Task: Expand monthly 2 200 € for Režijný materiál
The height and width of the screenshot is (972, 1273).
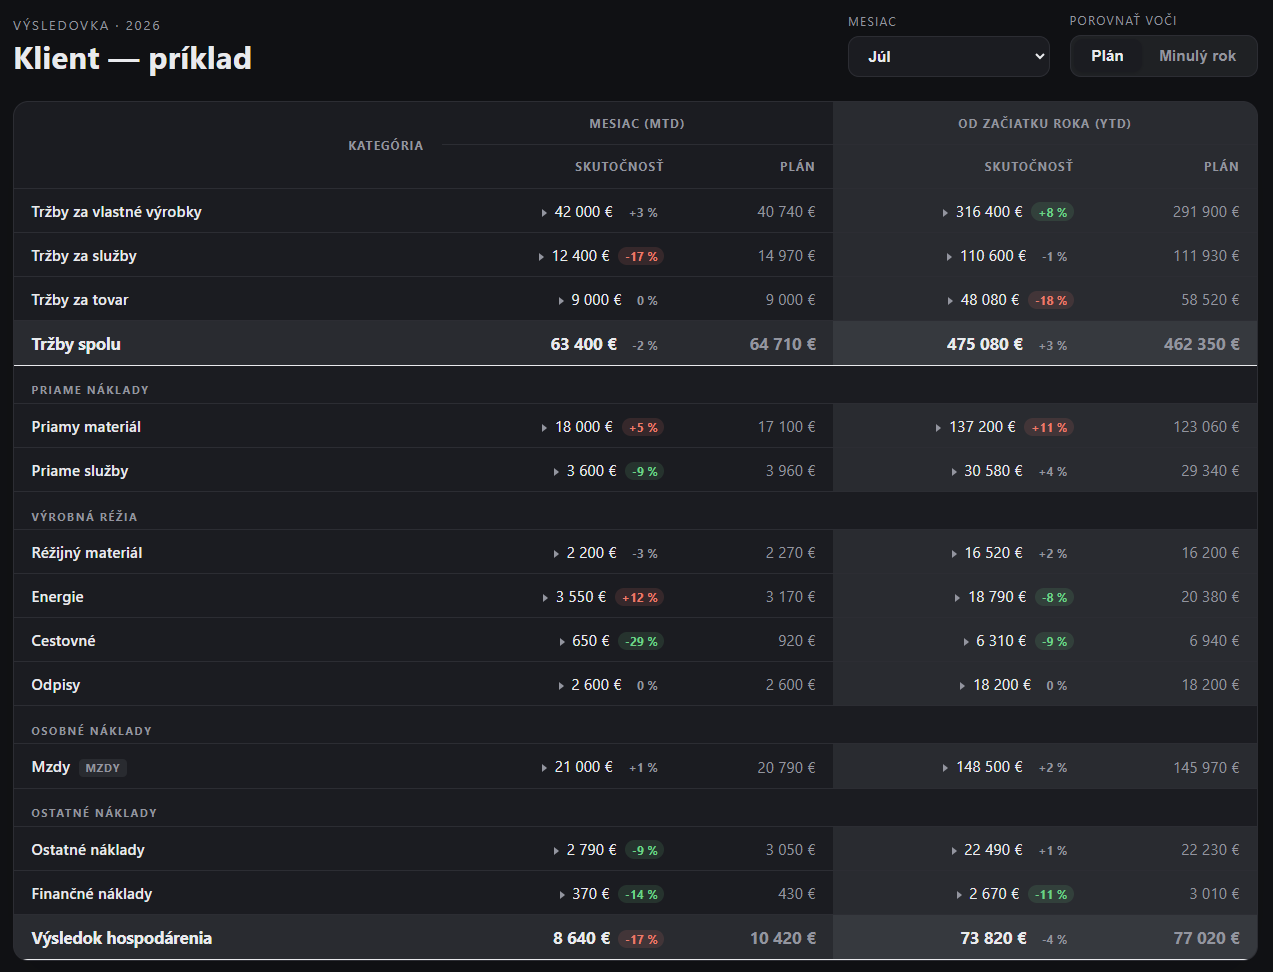Action: click(x=585, y=553)
